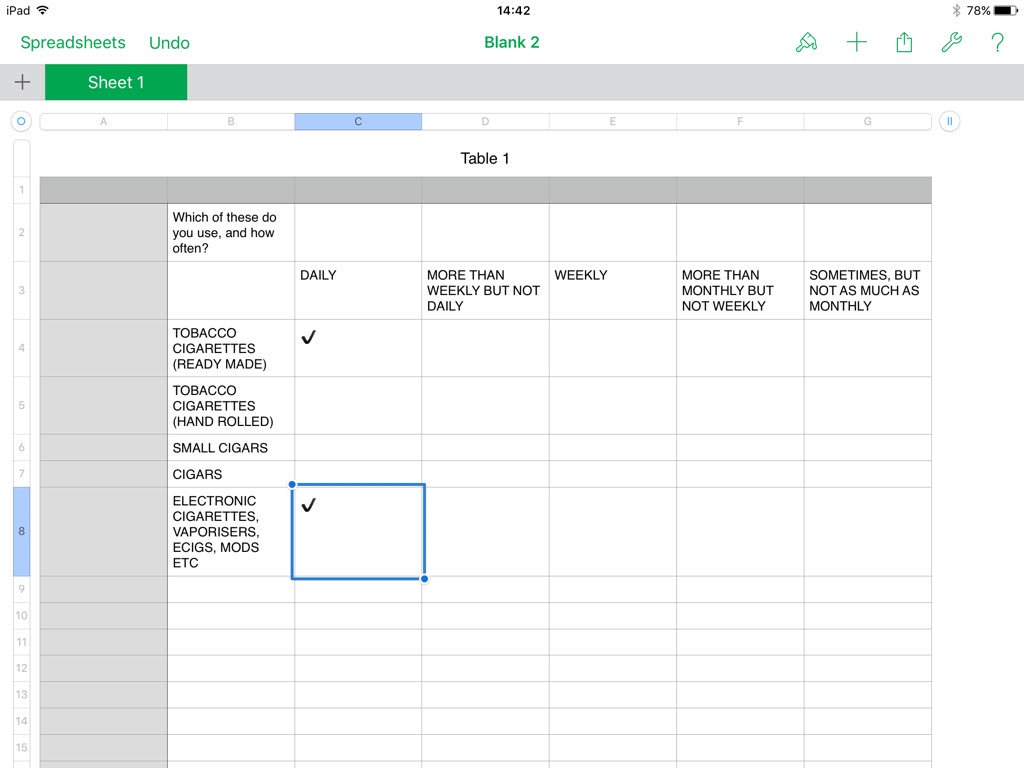
Task: Select checkmark cell in ready made row
Action: 358,348
